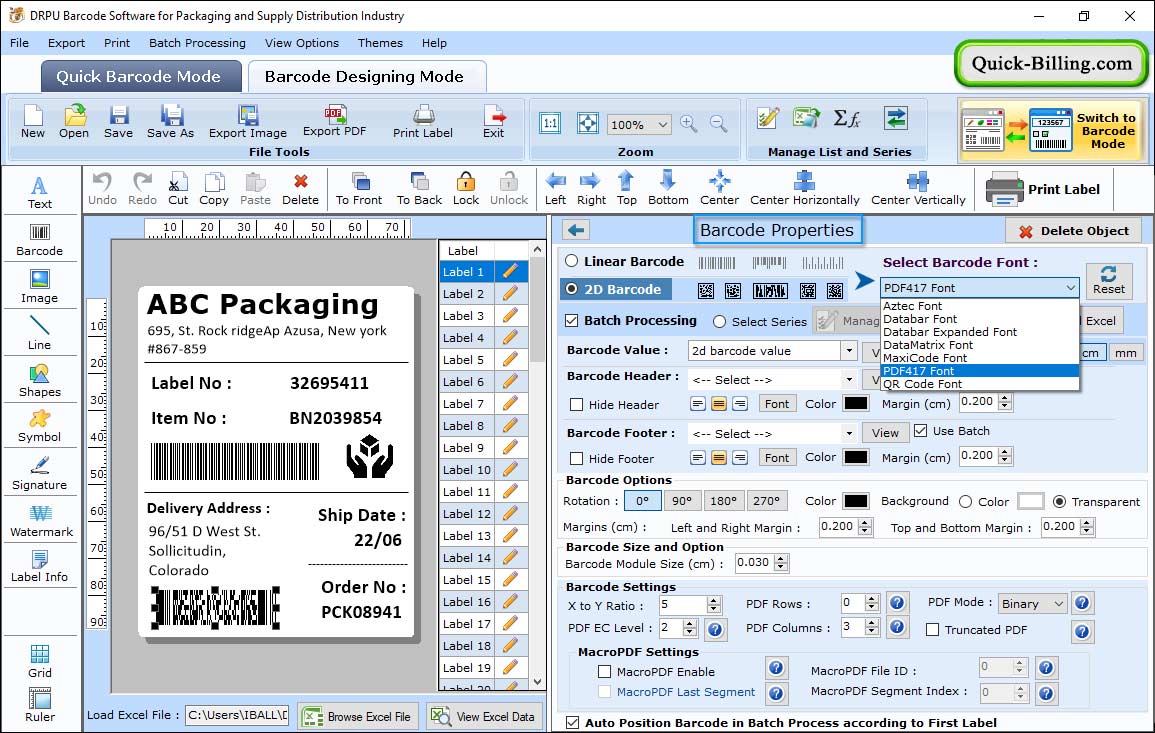1155x733 pixels.
Task: Enable the Truncated PDF checkbox
Action: [x=933, y=630]
